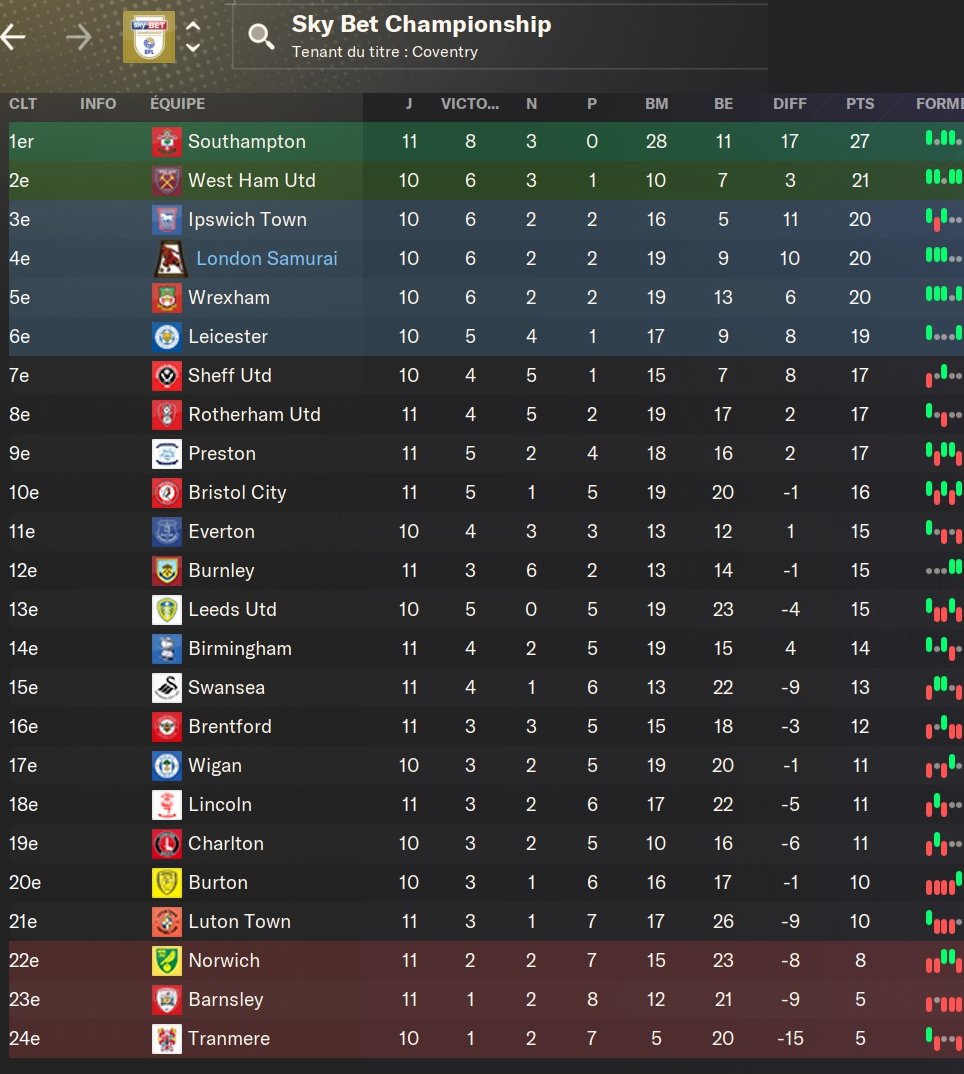Image resolution: width=964 pixels, height=1074 pixels.
Task: Switch to next competition with down chevron
Action: pyautogui.click(x=194, y=47)
